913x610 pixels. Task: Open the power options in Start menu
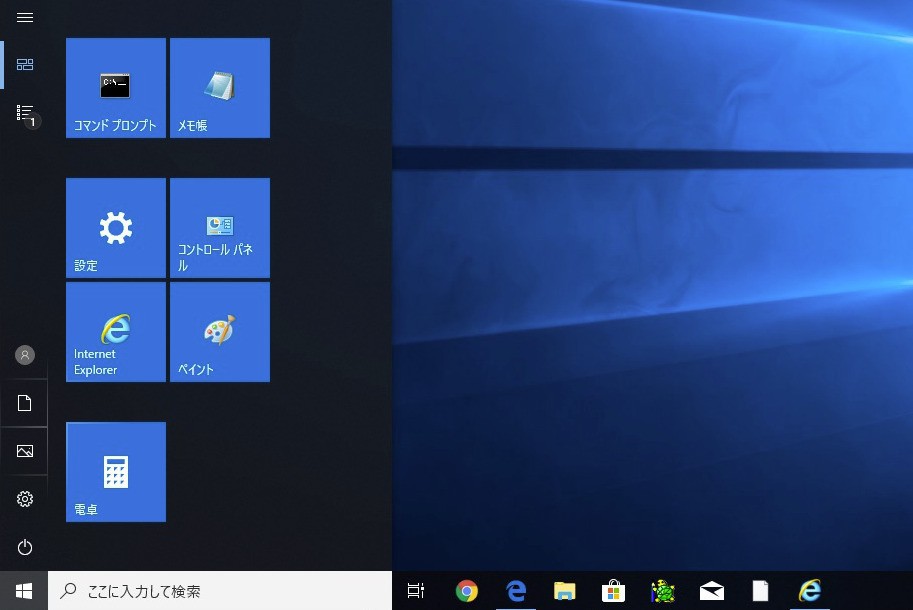(24, 547)
